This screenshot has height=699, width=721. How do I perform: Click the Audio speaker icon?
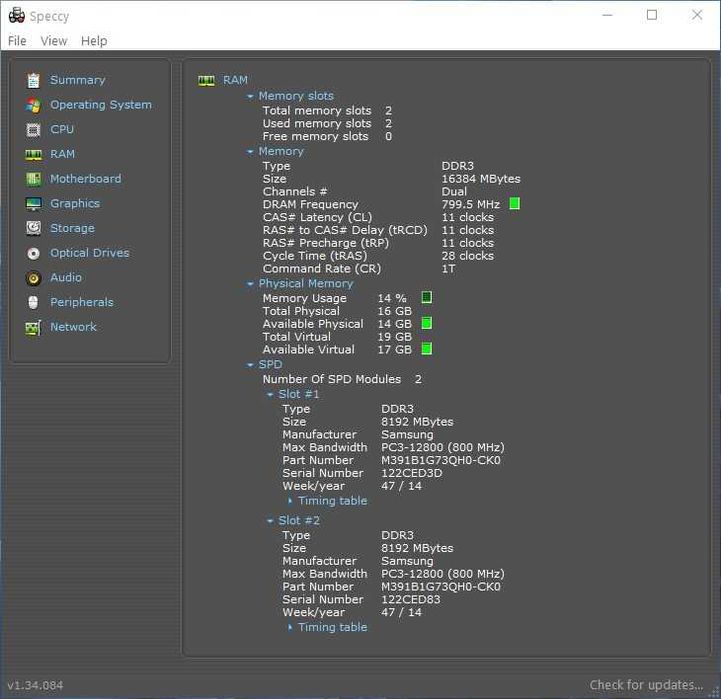[x=33, y=278]
